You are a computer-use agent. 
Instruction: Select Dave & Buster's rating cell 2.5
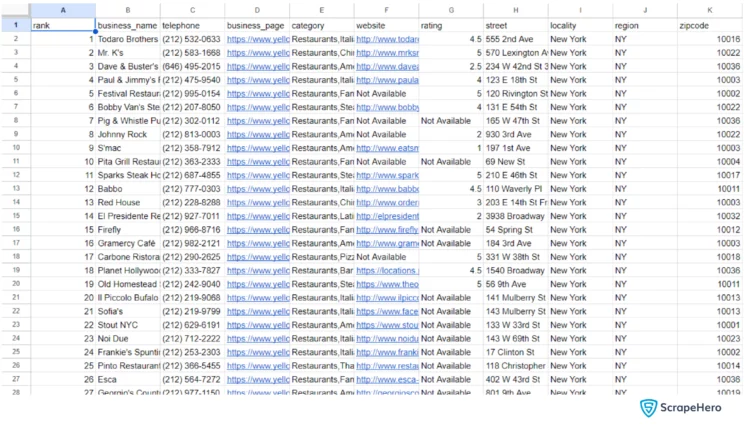tap(451, 66)
